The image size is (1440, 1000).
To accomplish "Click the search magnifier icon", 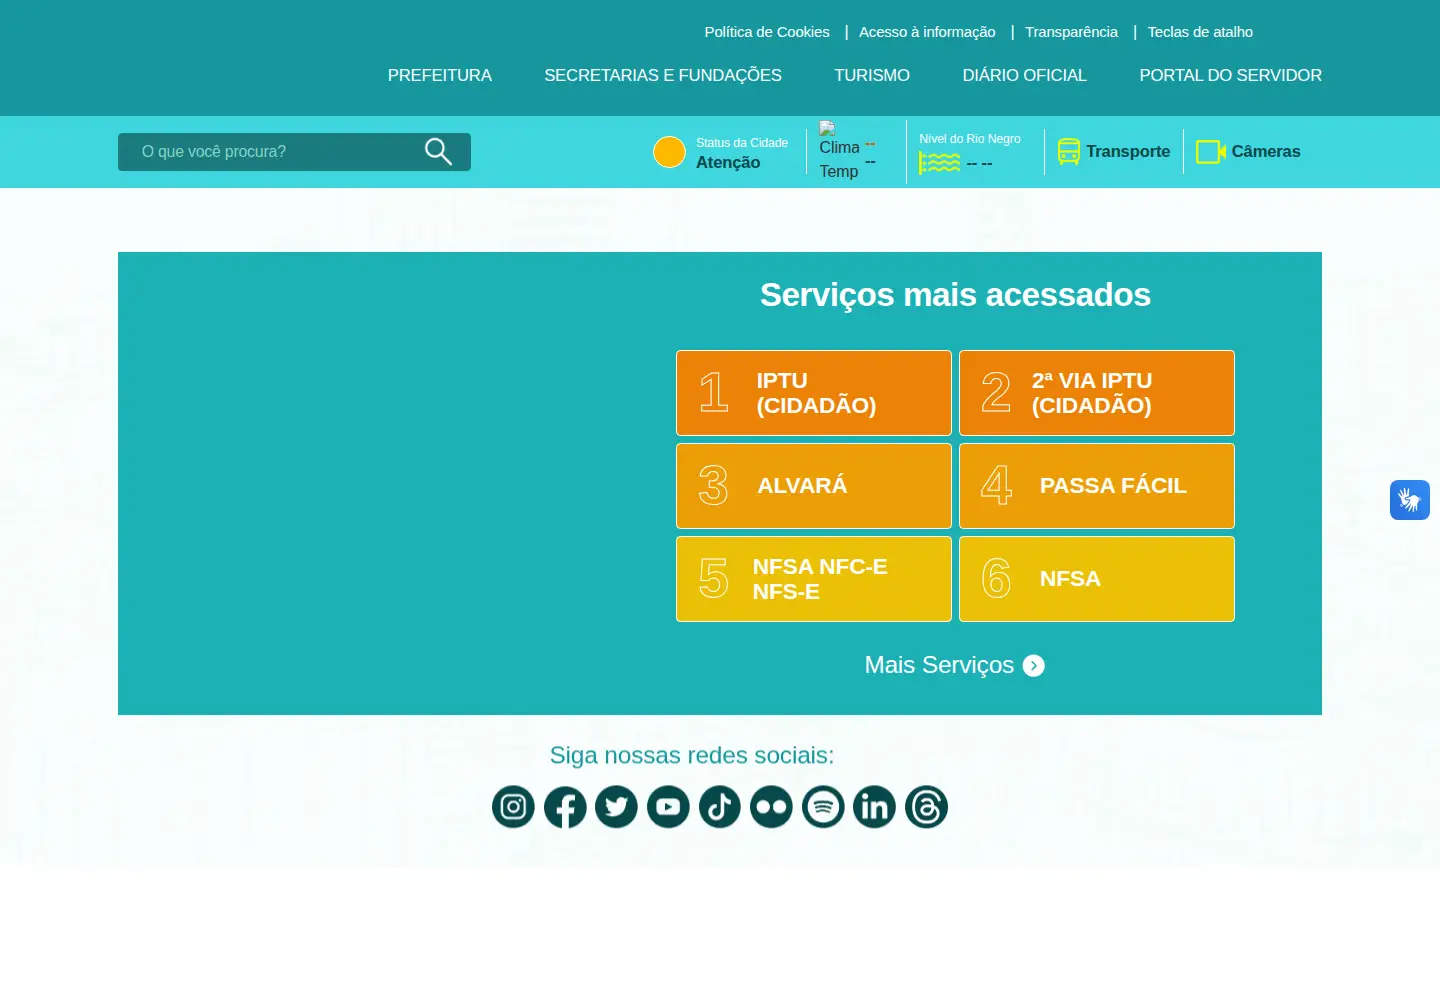I will [x=438, y=151].
